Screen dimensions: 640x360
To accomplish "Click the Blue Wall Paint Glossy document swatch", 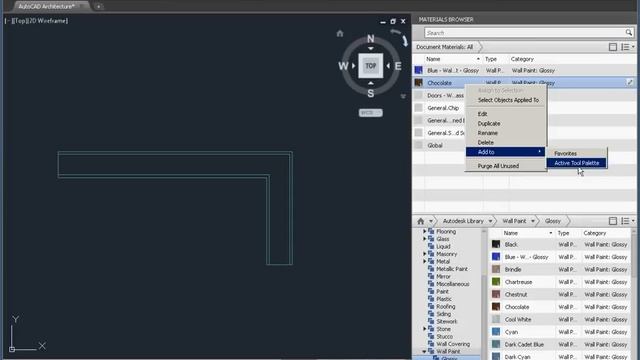I will tap(418, 70).
